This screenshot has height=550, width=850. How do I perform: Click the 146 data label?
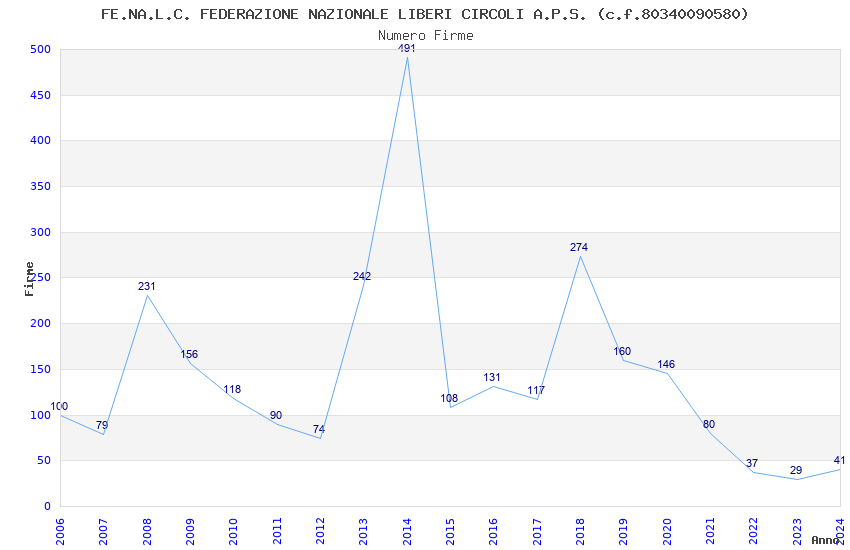click(666, 364)
